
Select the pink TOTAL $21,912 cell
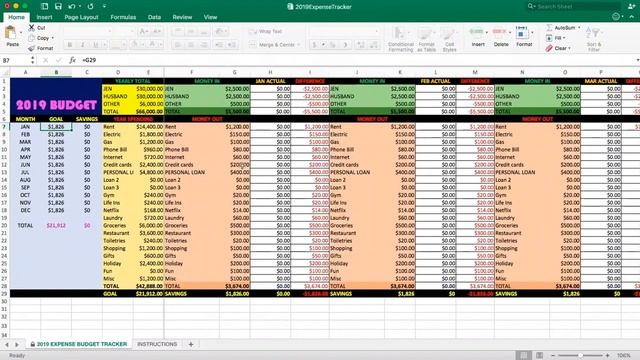click(56, 225)
